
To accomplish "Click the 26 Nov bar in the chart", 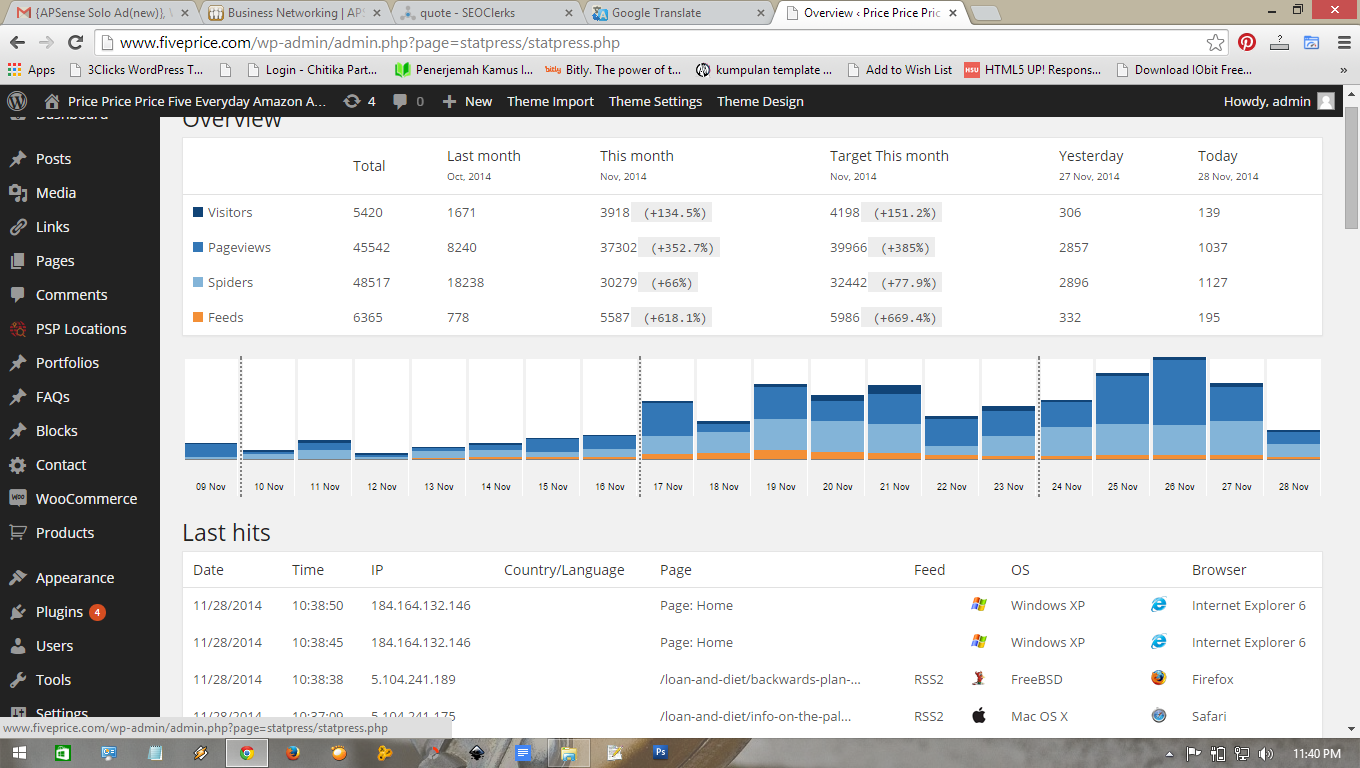I will point(1179,410).
